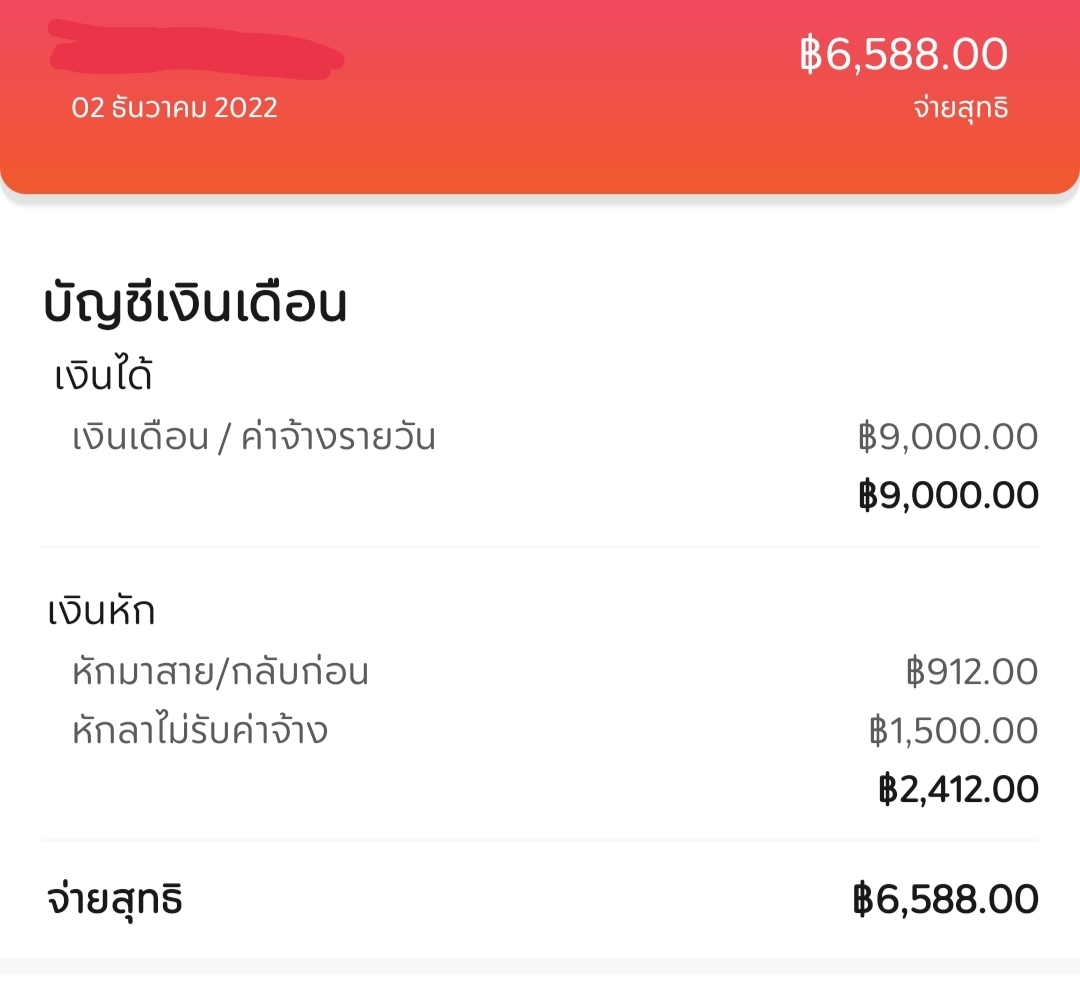Select the bold ฿9,000.00 income total
1080x994 pixels.
(x=948, y=495)
